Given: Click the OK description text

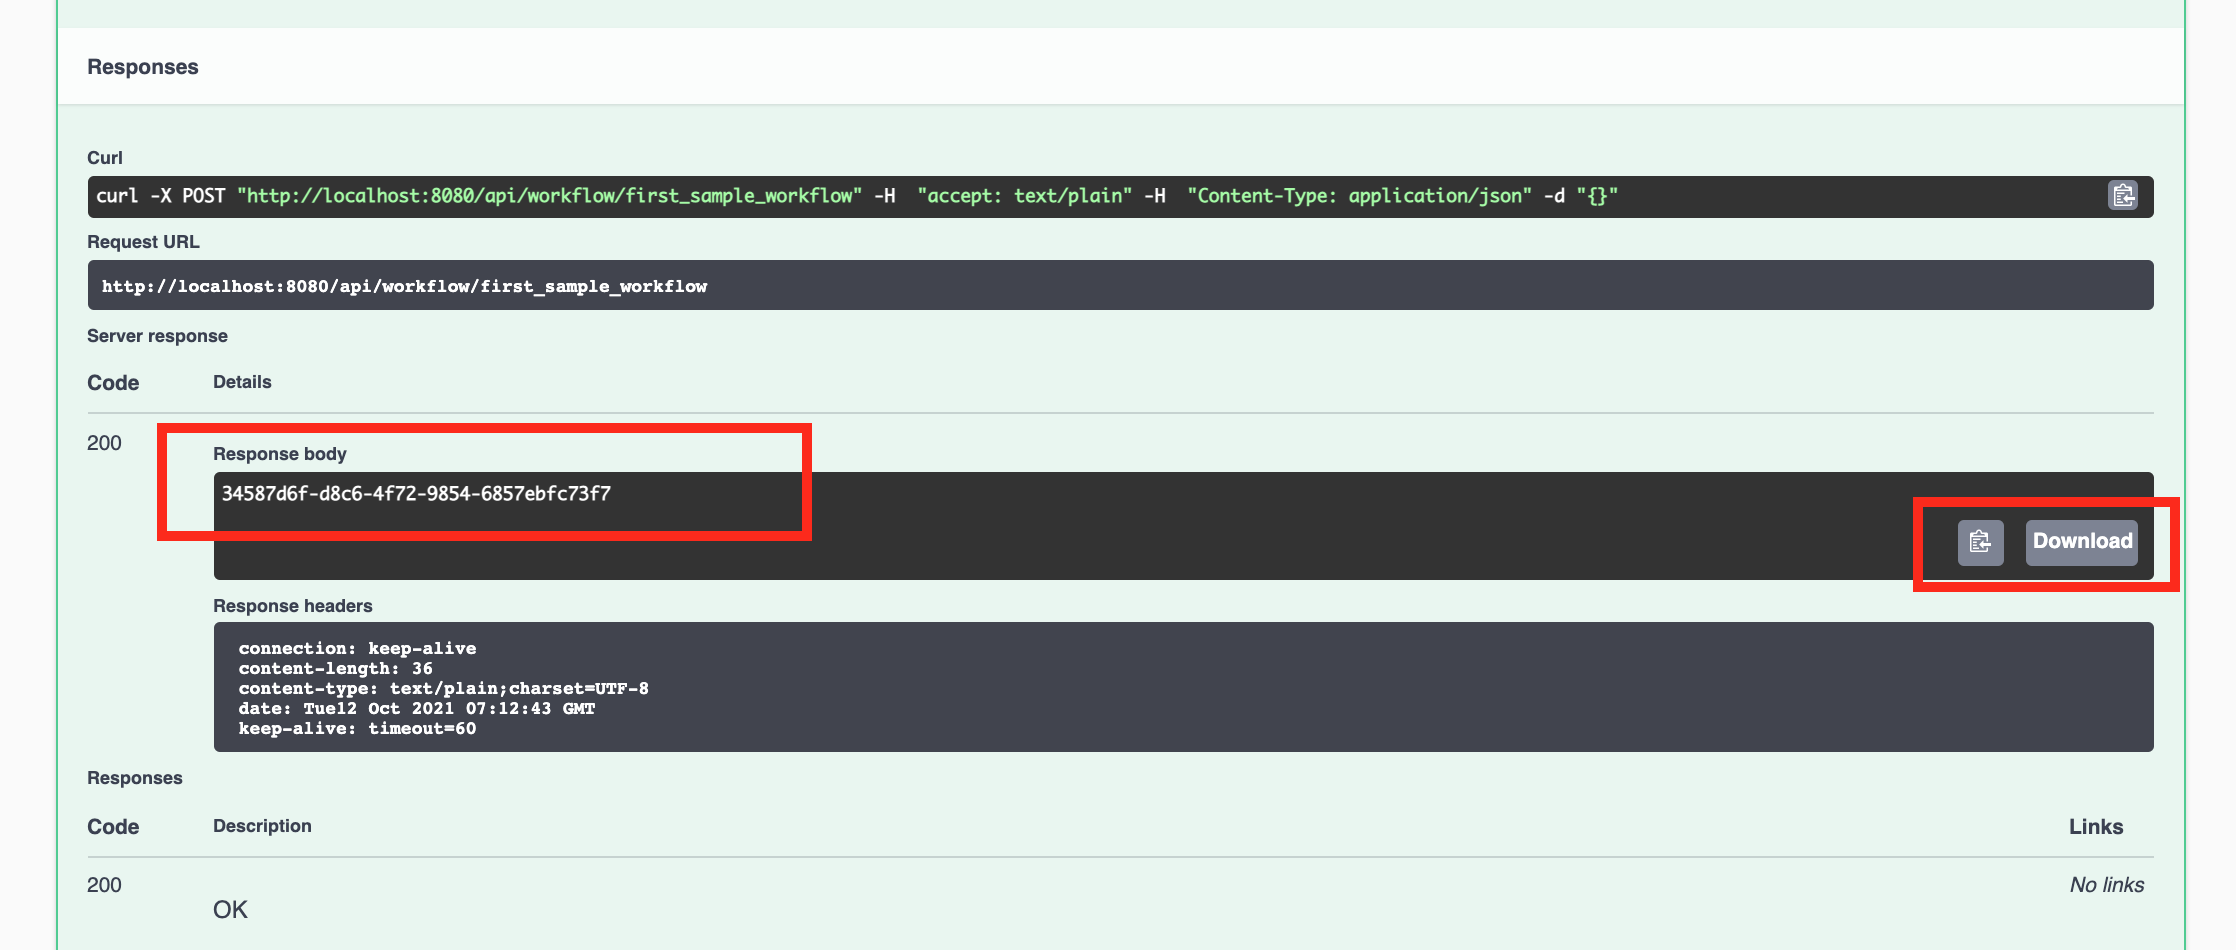Looking at the screenshot, I should coord(230,910).
